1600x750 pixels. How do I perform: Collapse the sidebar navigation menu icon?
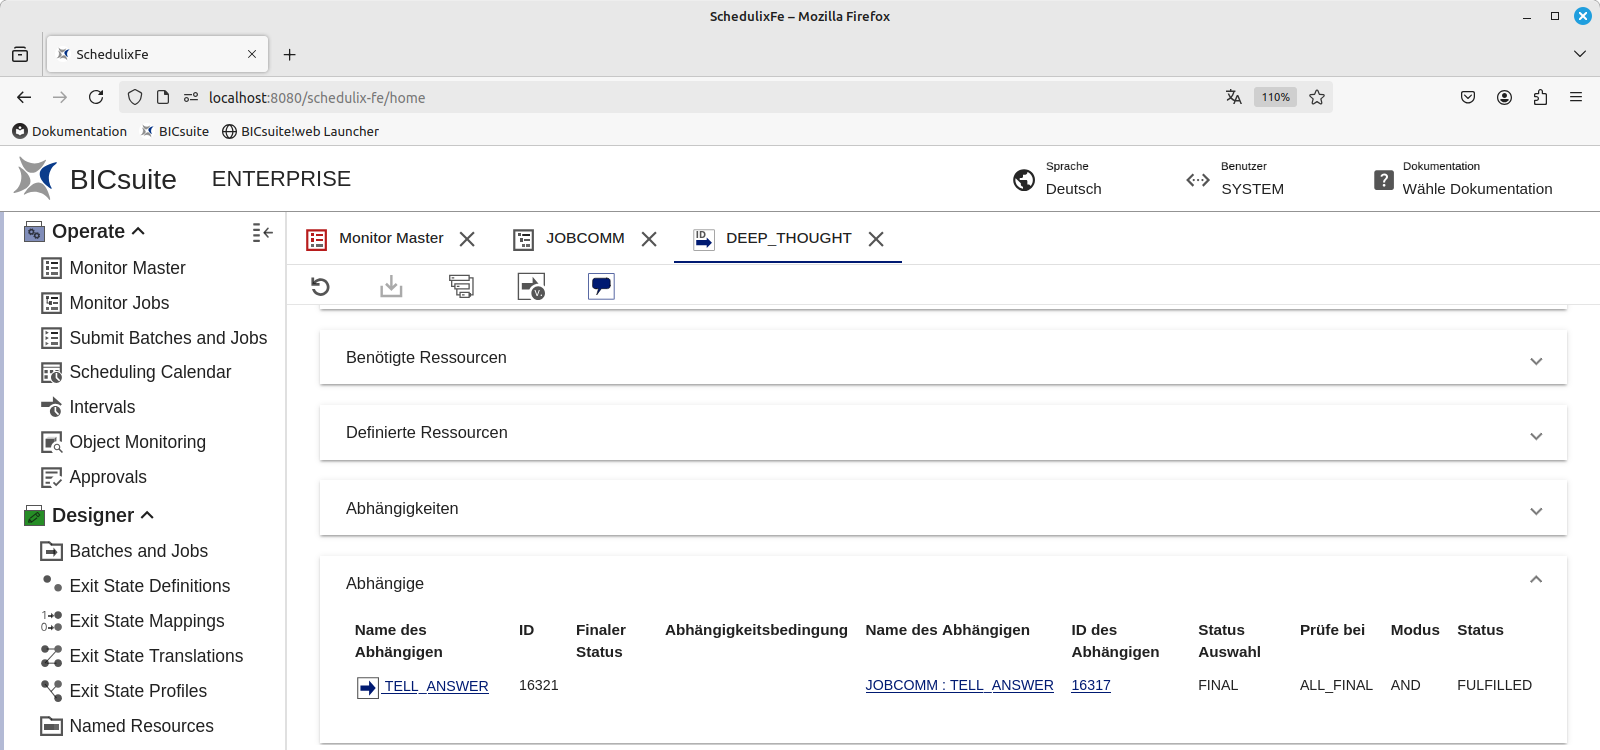262,232
